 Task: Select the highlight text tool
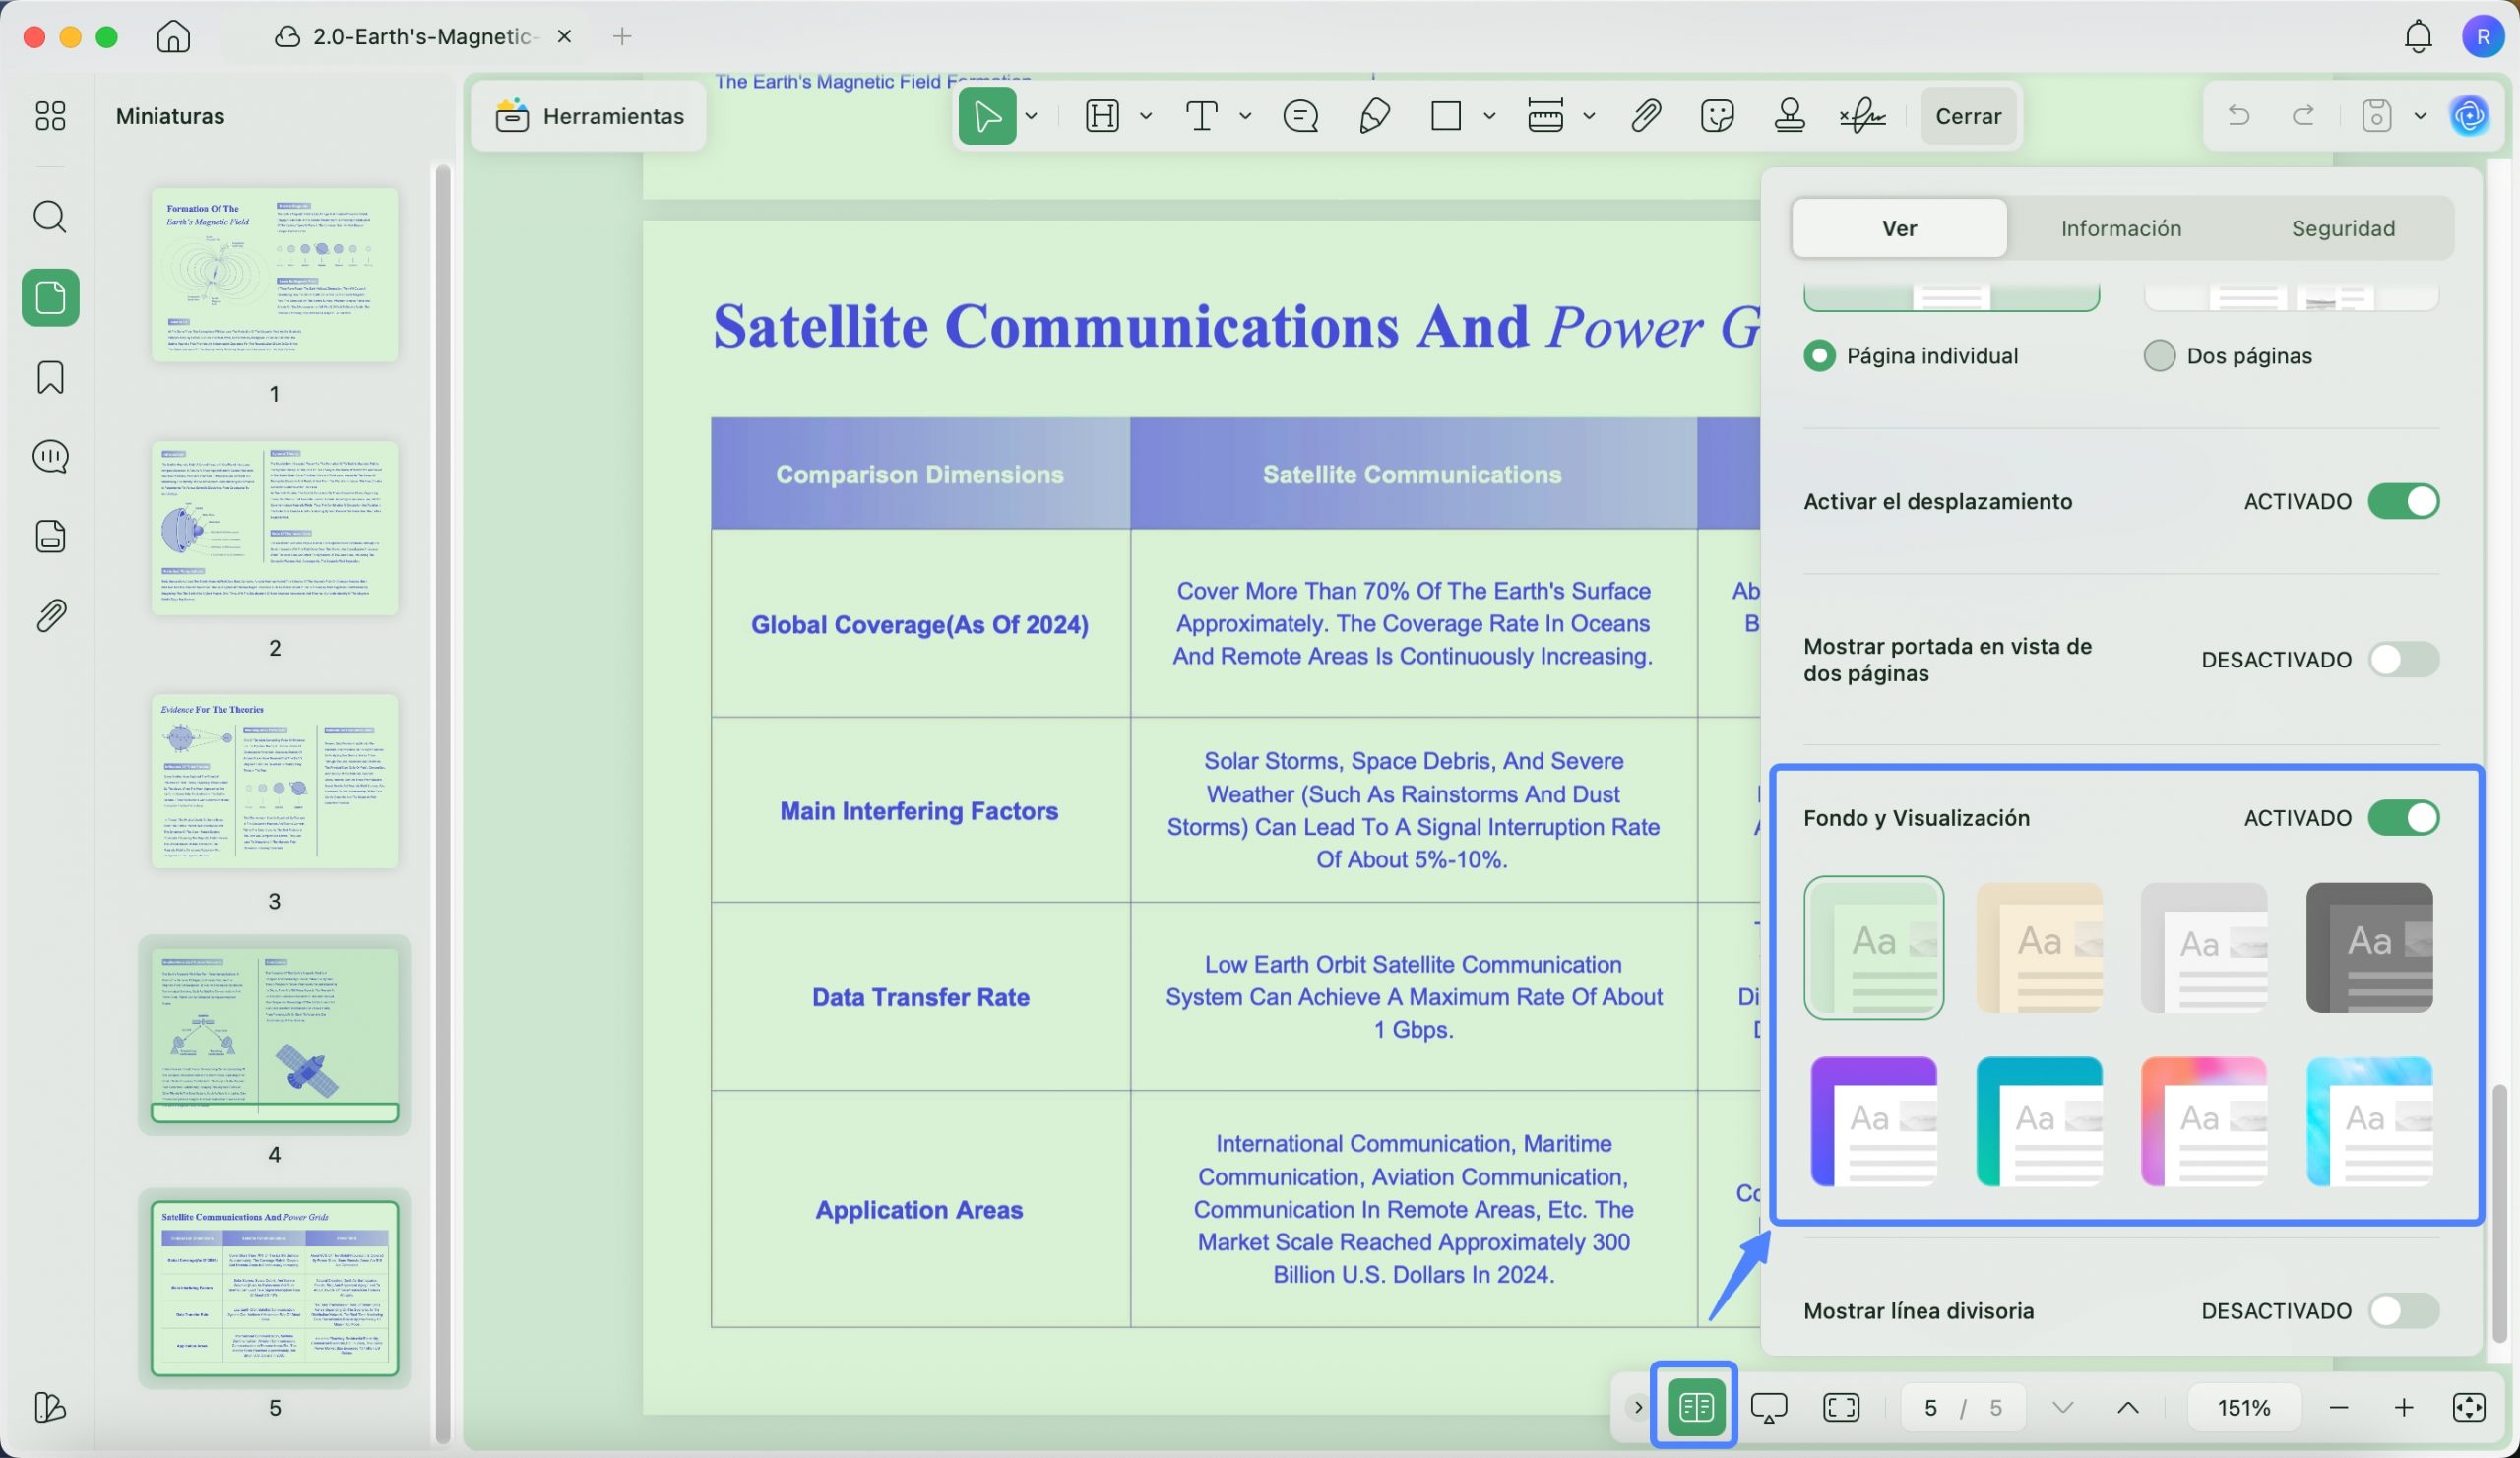pyautogui.click(x=1102, y=116)
